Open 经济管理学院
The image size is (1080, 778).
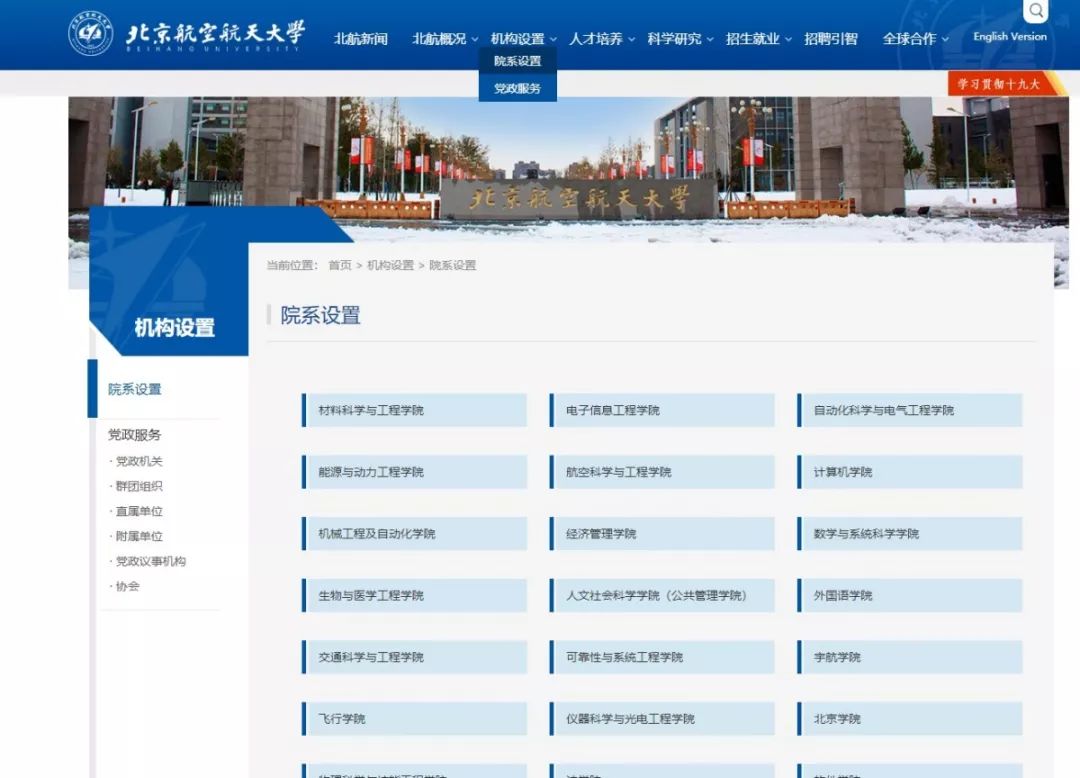(662, 534)
